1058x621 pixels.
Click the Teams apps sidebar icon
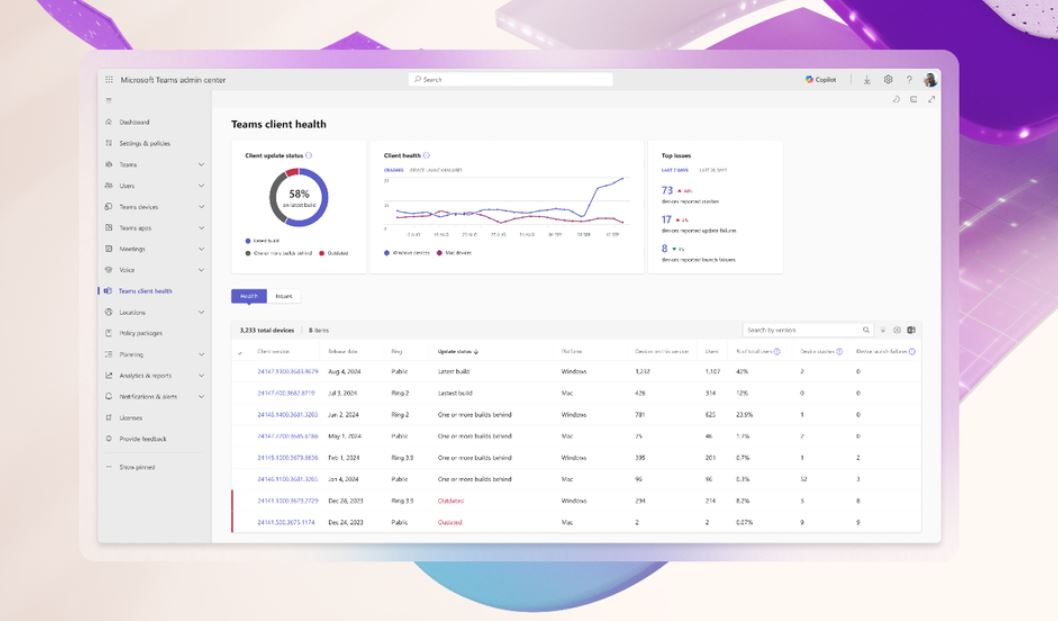109,228
